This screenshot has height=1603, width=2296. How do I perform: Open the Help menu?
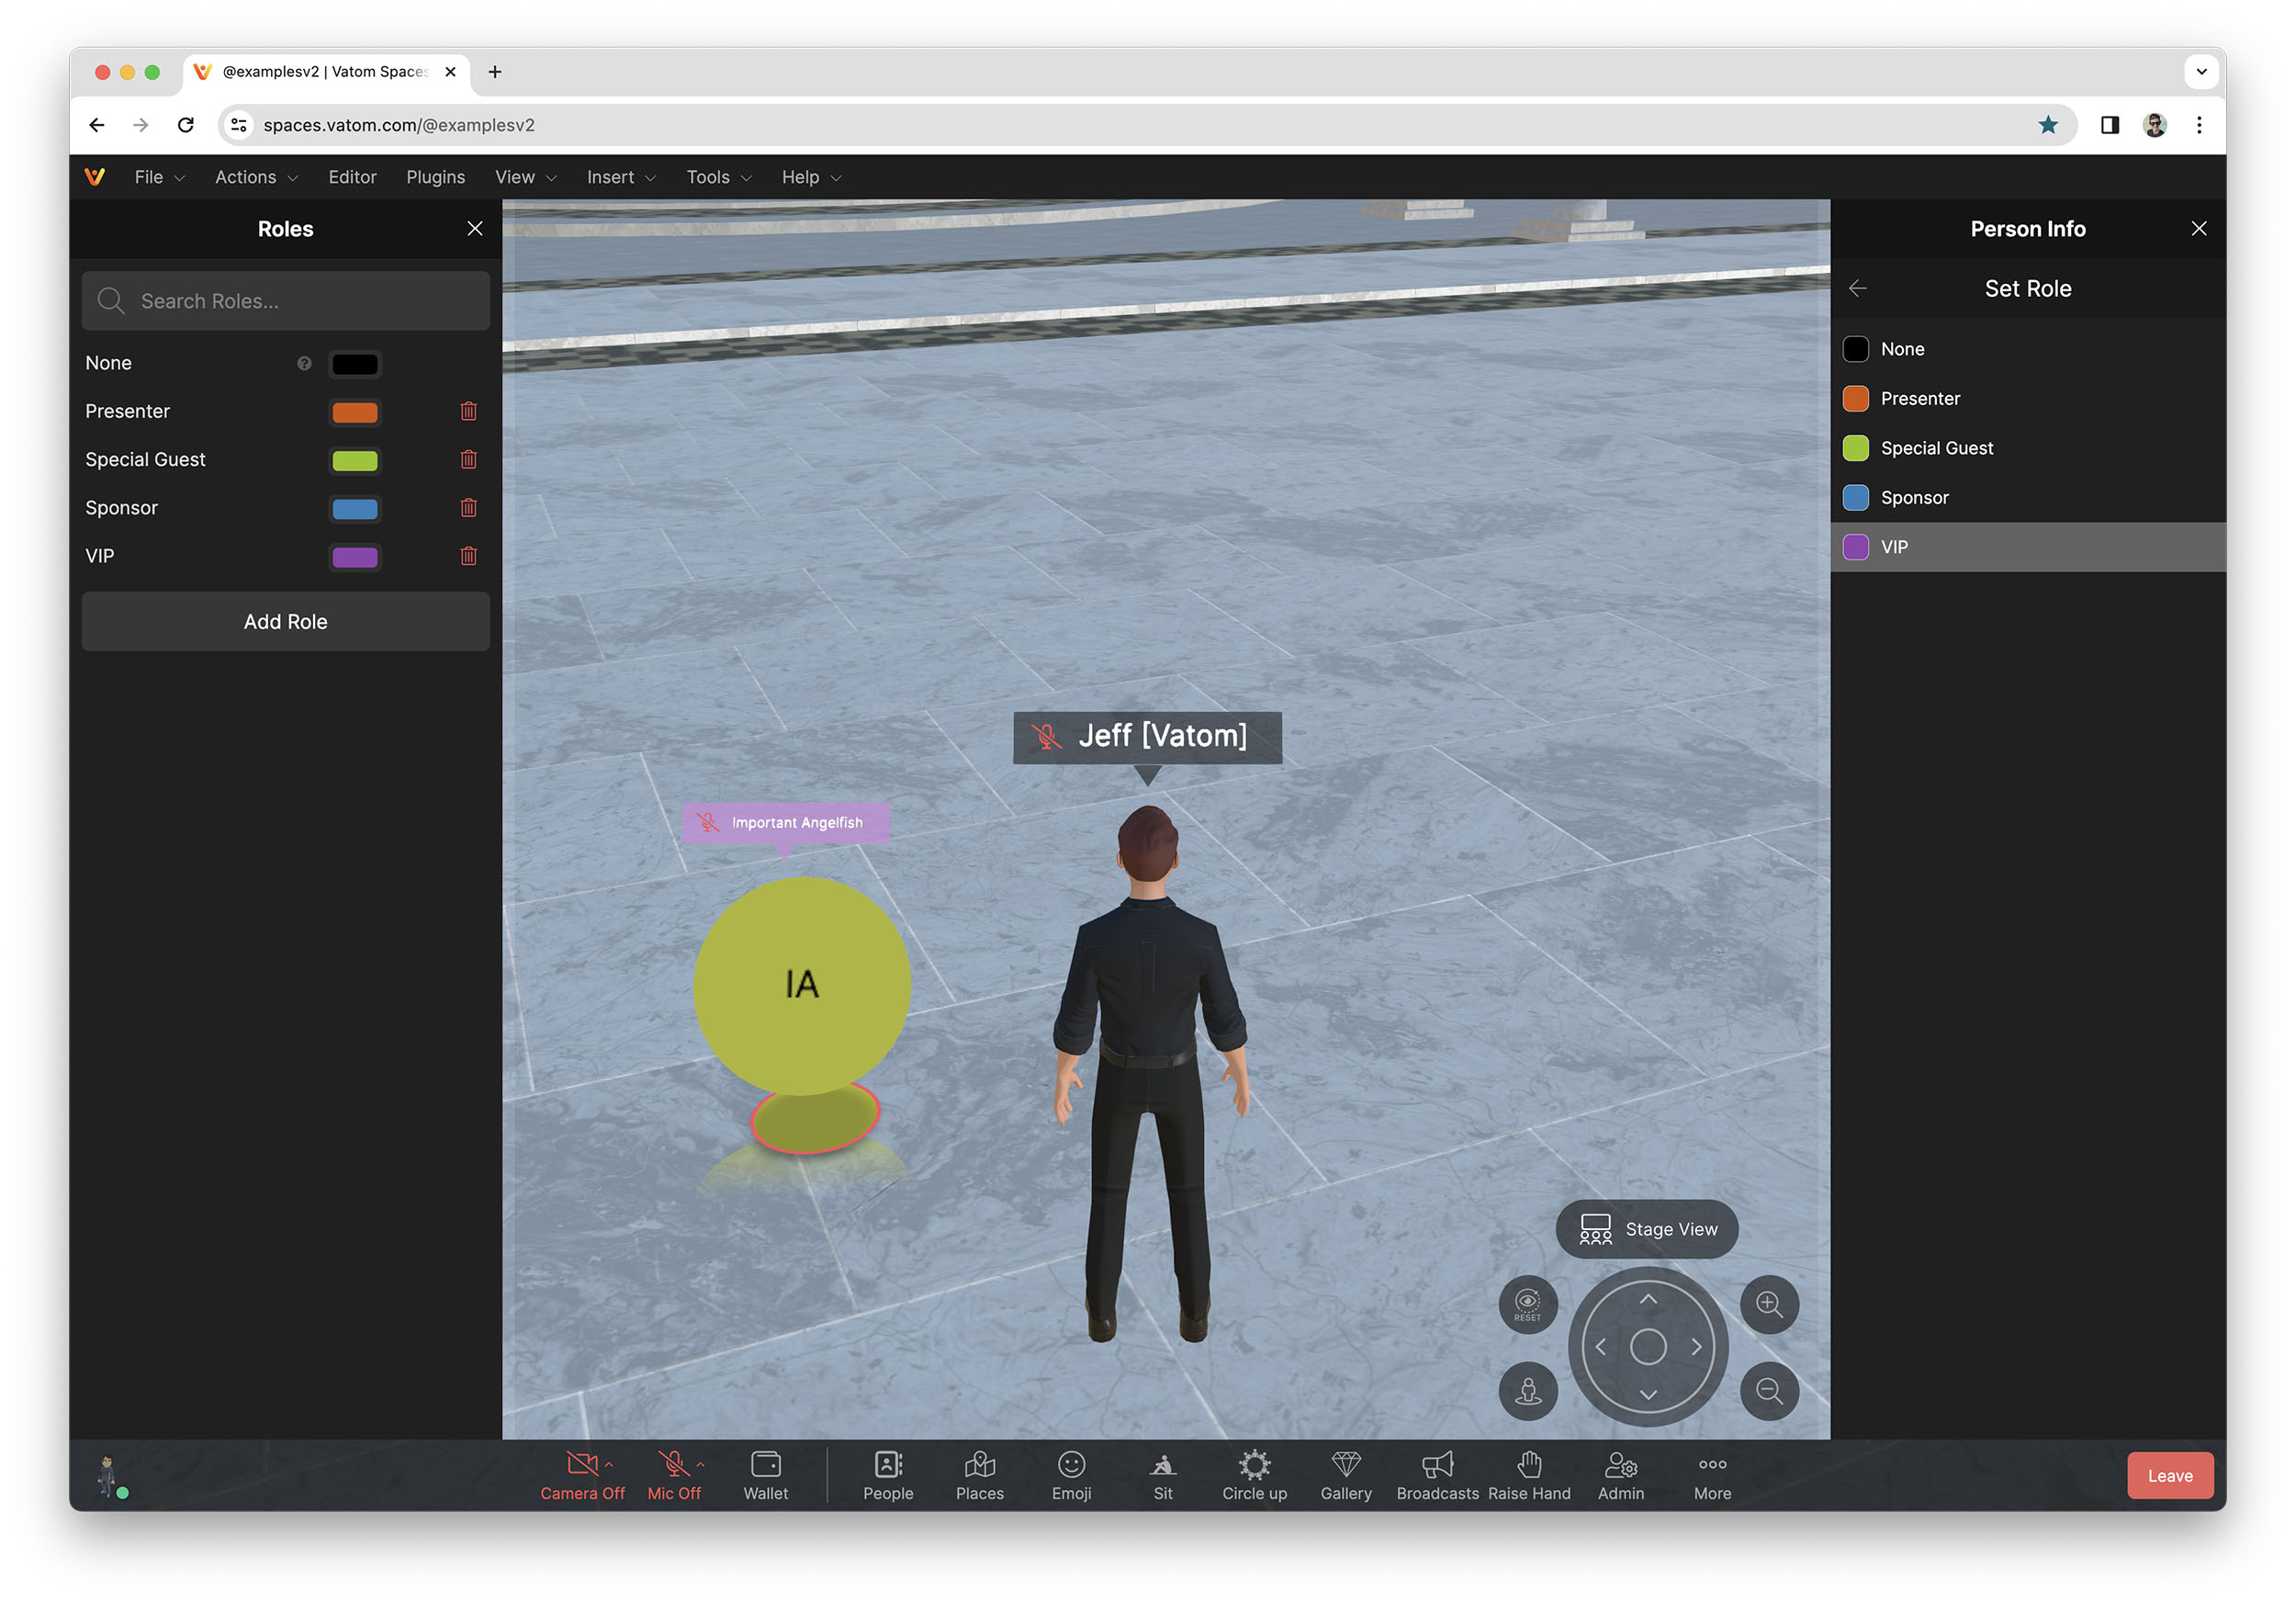[x=811, y=176]
